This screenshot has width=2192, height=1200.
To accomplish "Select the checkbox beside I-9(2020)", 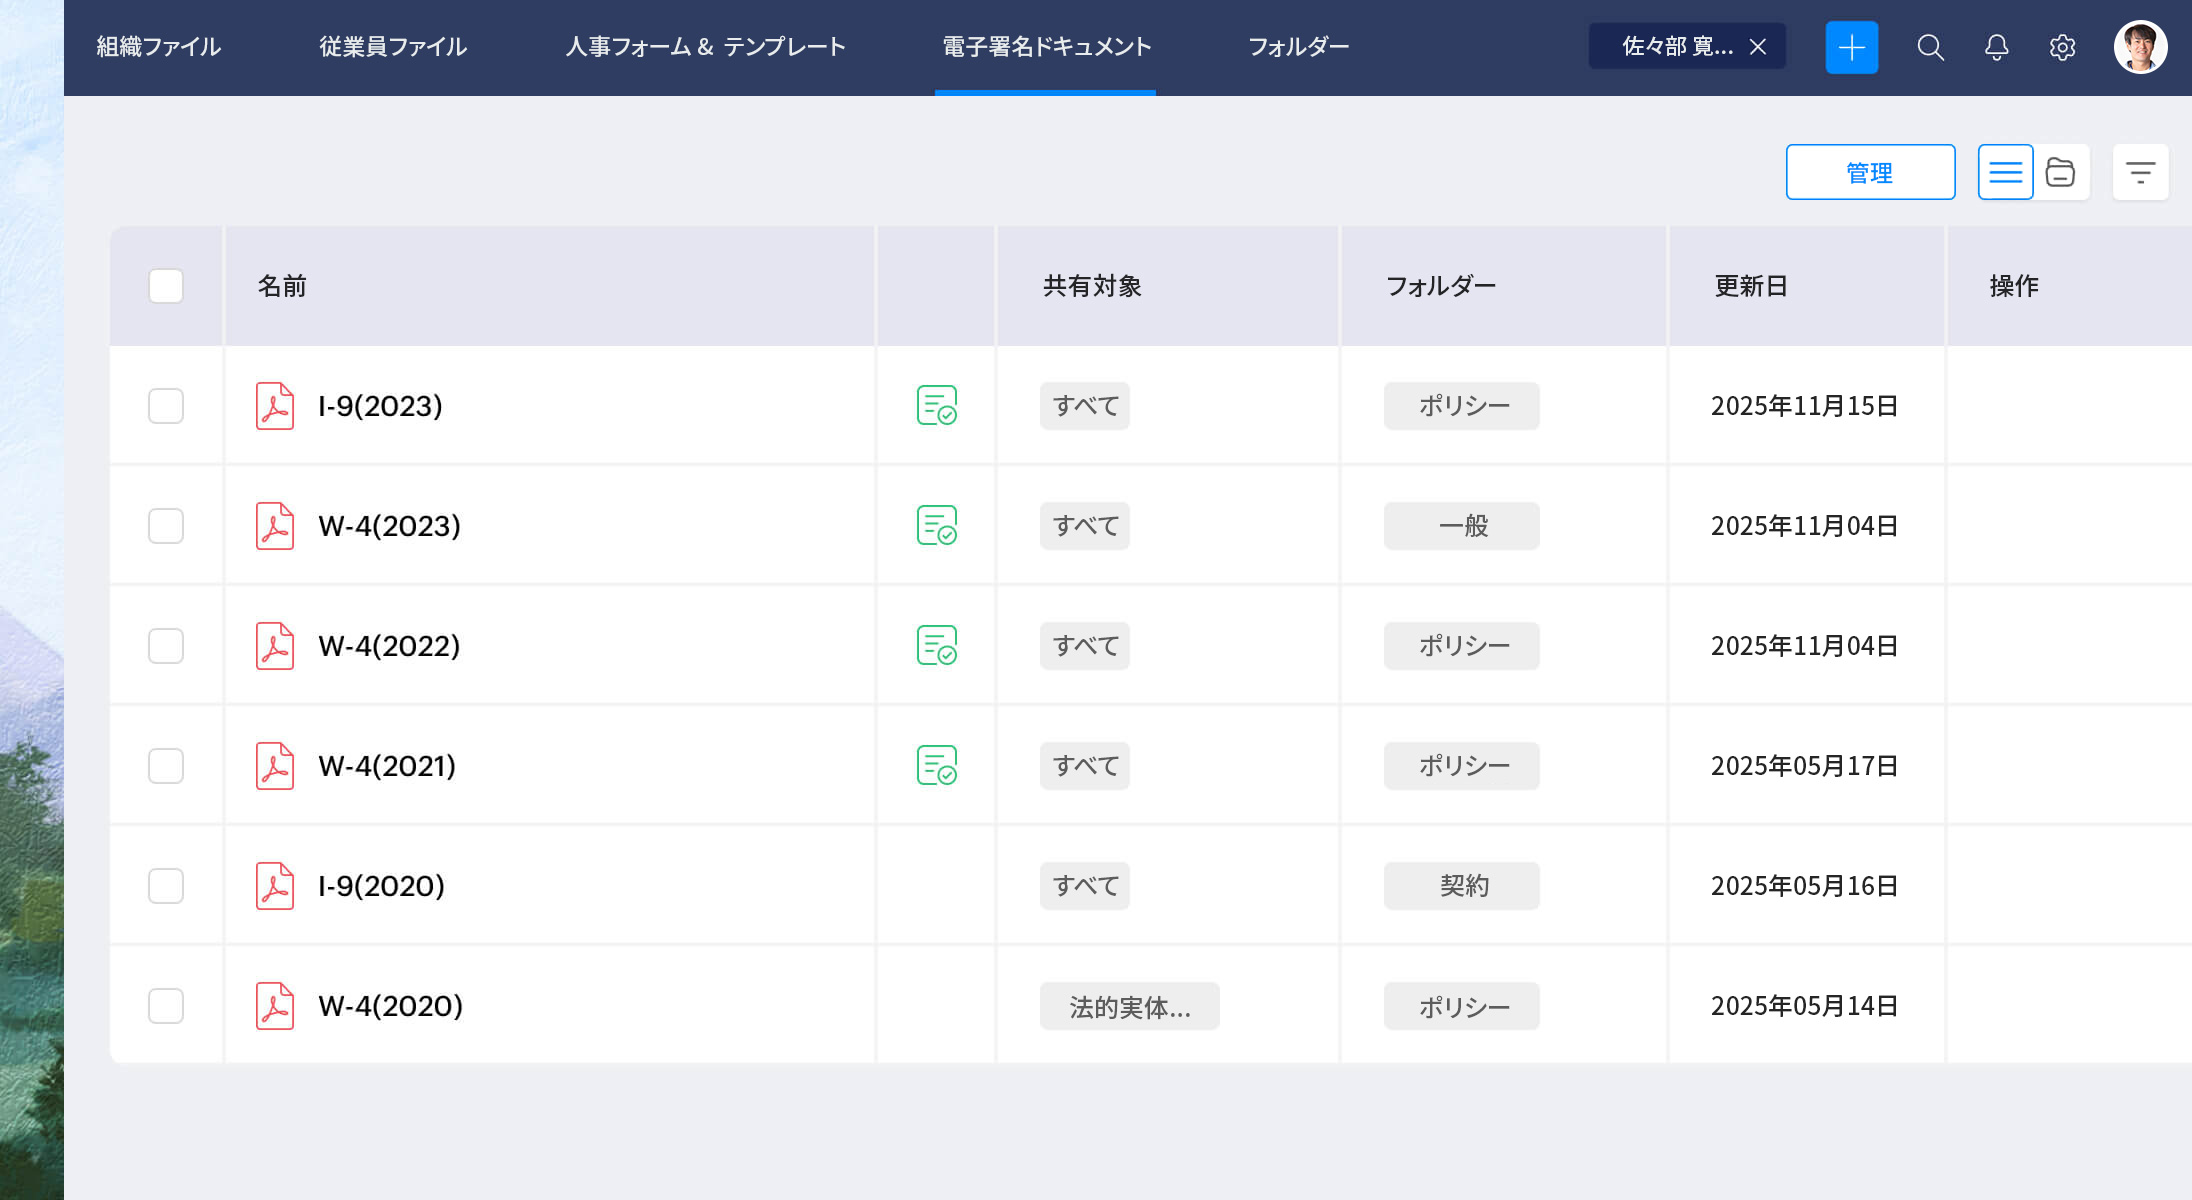I will [166, 885].
